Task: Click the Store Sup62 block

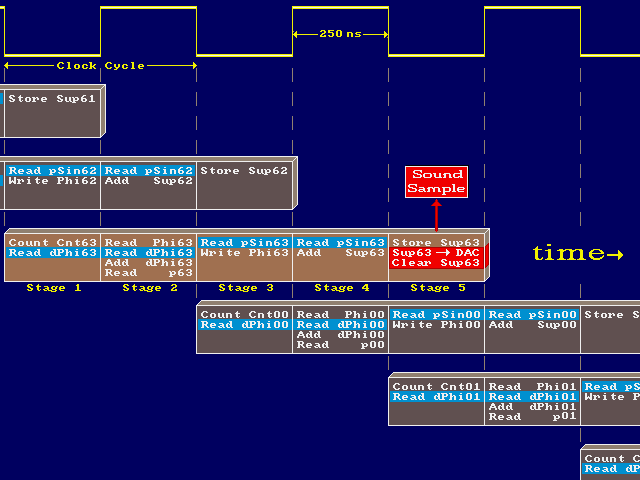Action: pos(244,171)
